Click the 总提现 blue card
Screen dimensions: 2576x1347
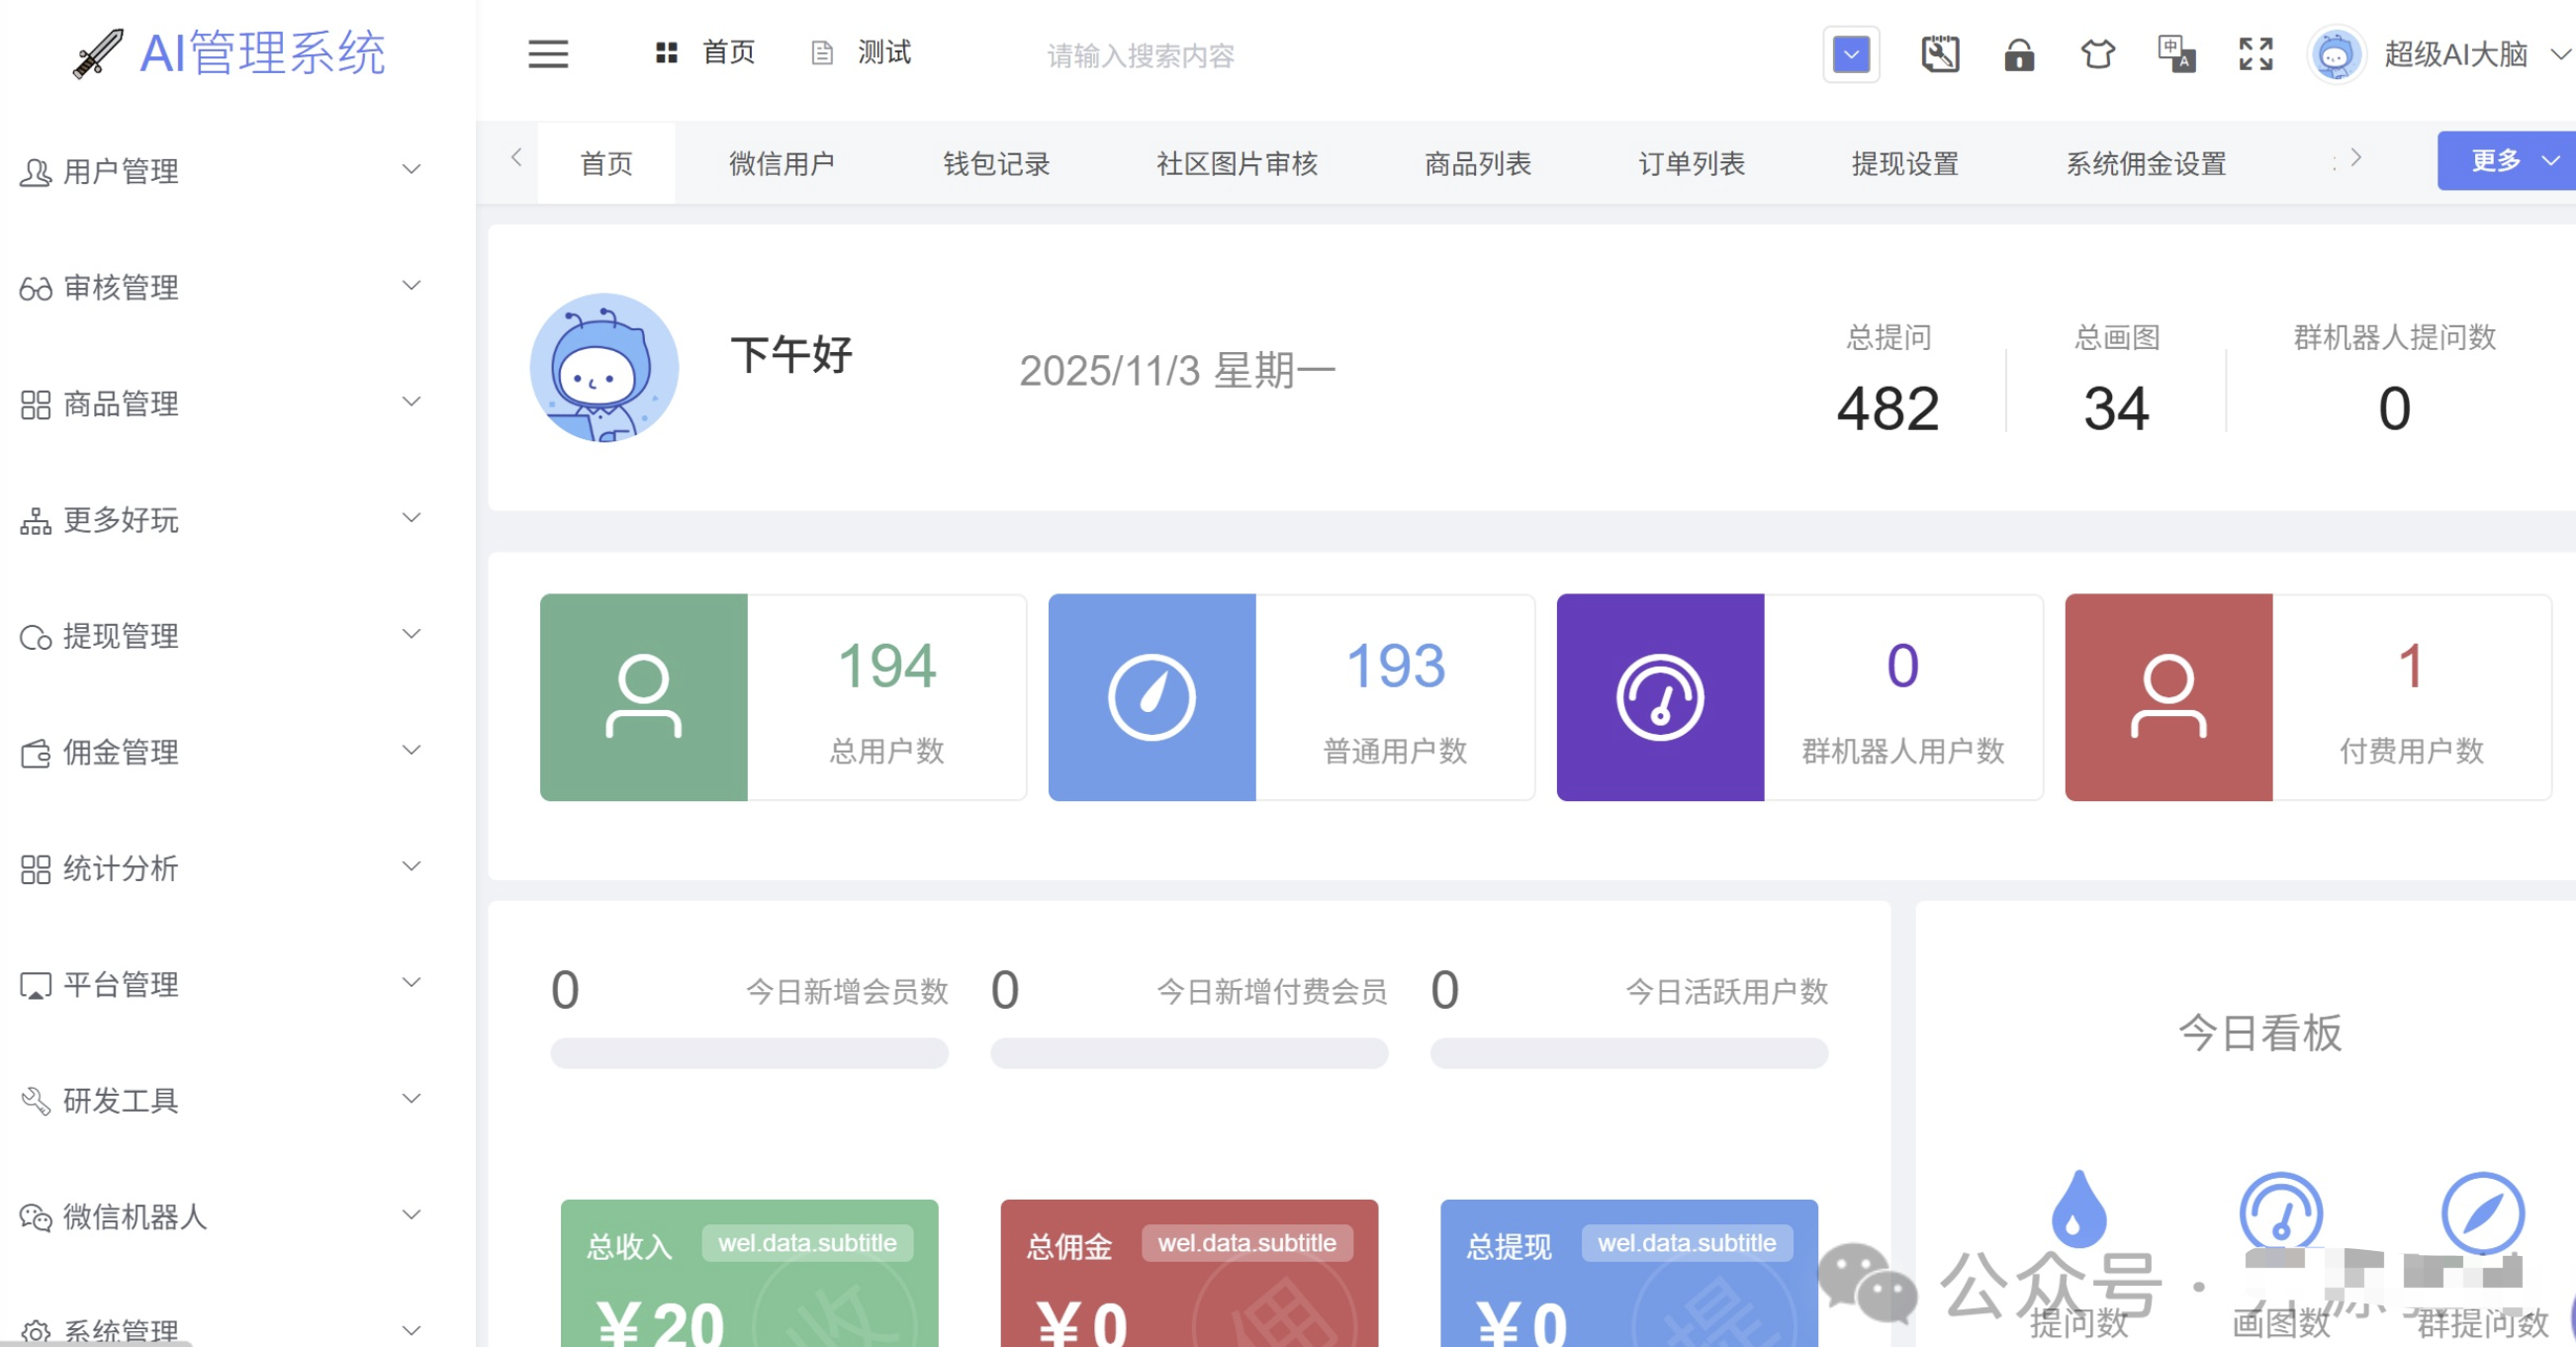pyautogui.click(x=1629, y=1273)
